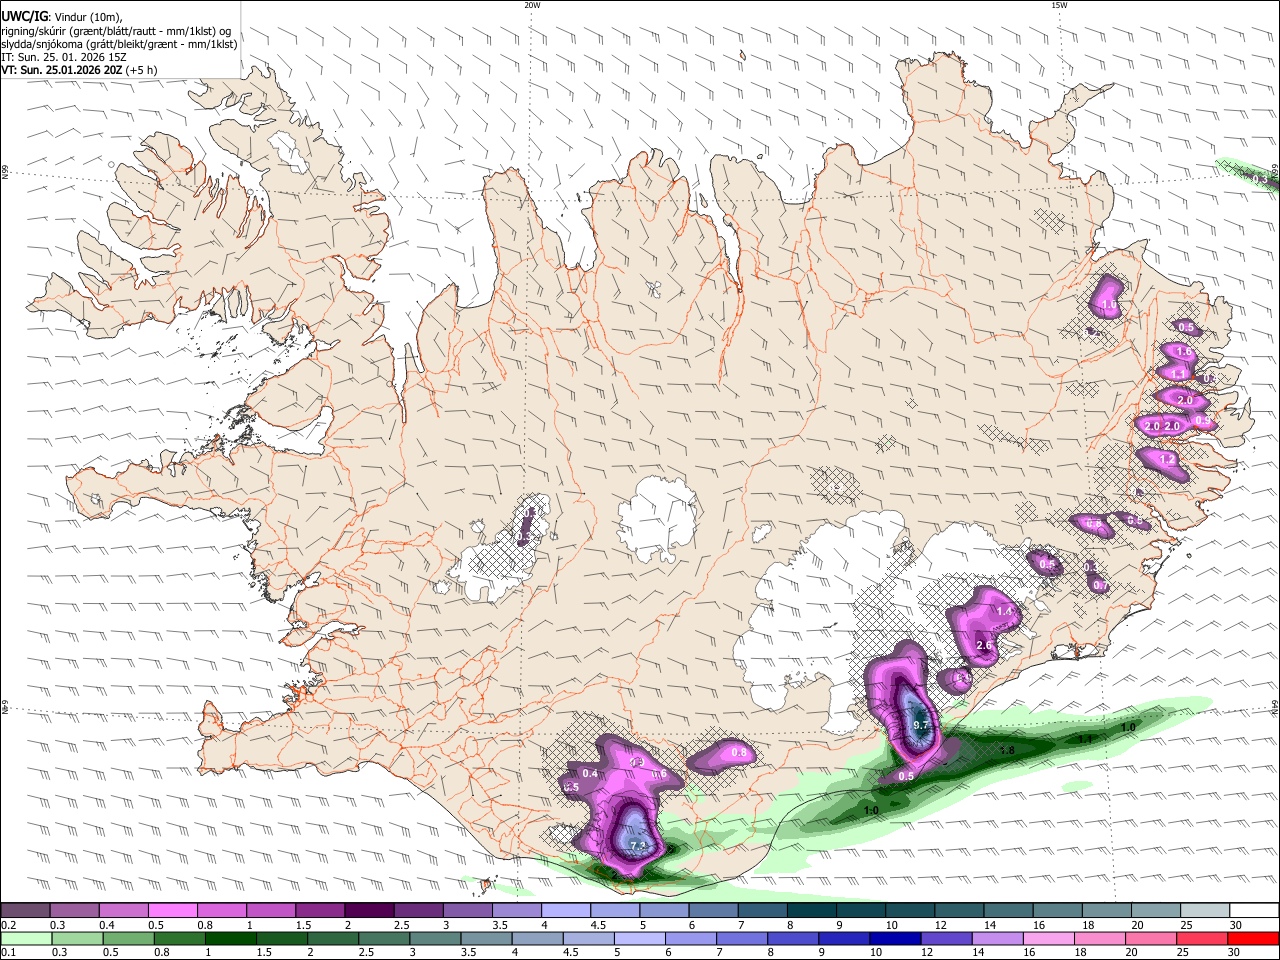Click upper legend swatch between 6 and 7
Screen dimensions: 1280x960
[713, 911]
